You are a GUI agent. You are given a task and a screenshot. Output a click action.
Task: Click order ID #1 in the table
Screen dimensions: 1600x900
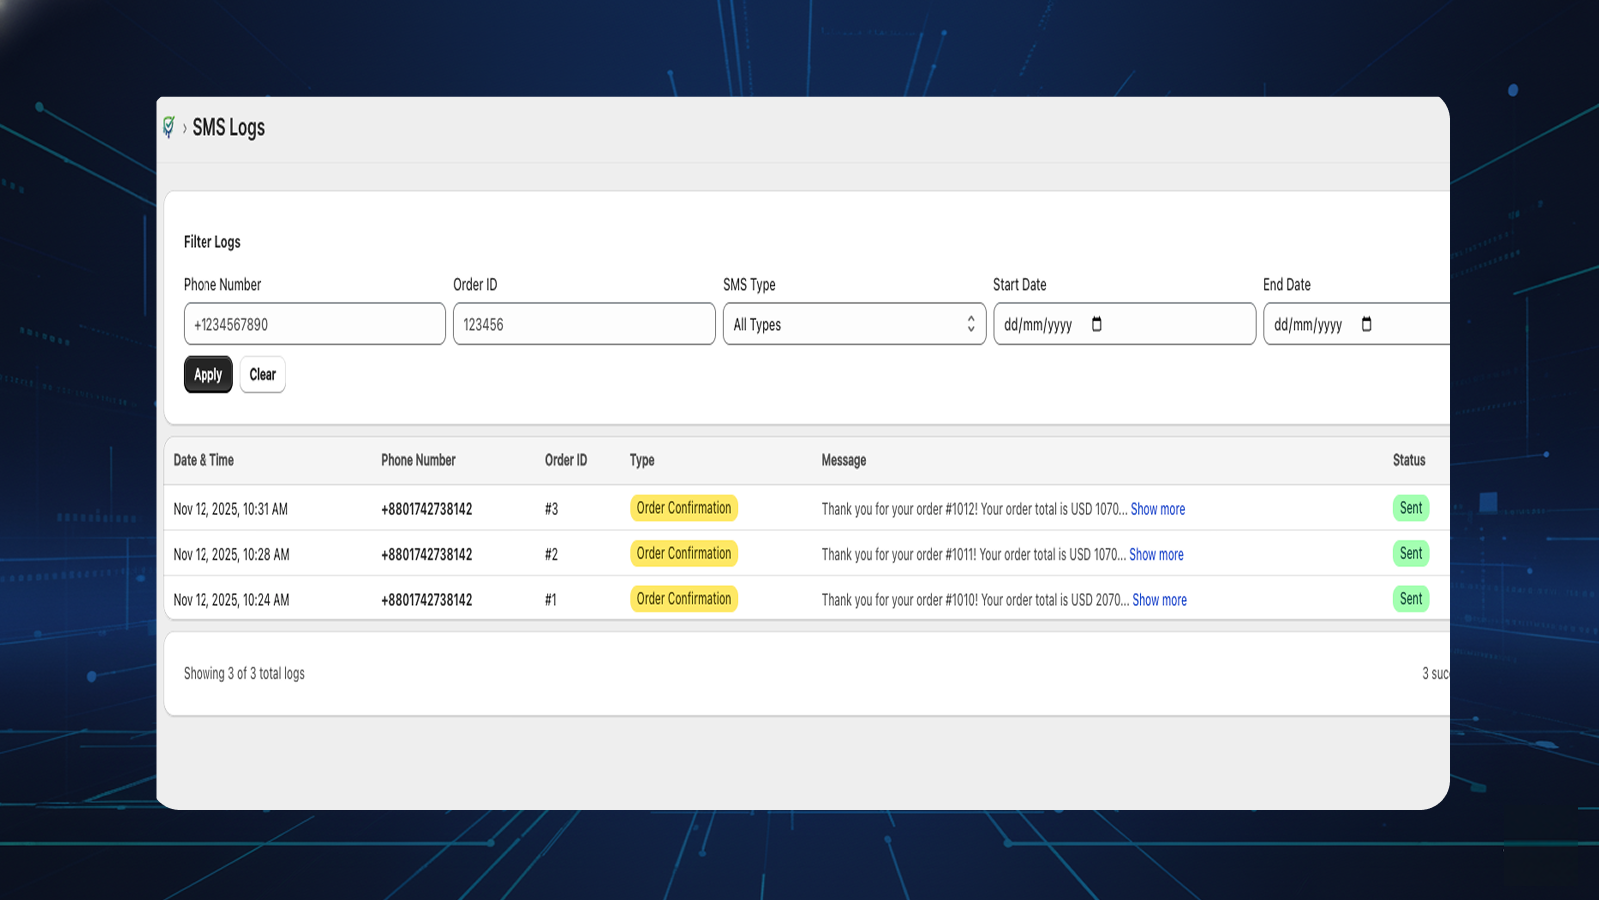click(551, 600)
